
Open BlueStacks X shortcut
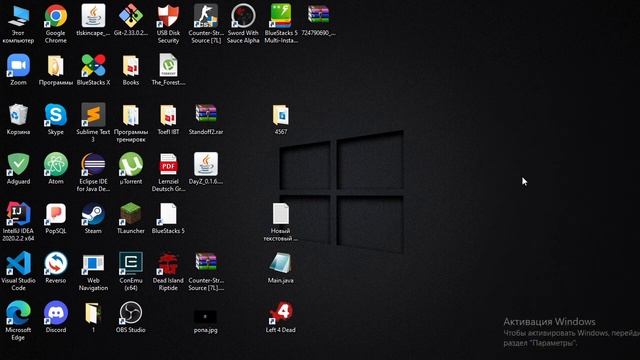[93, 65]
